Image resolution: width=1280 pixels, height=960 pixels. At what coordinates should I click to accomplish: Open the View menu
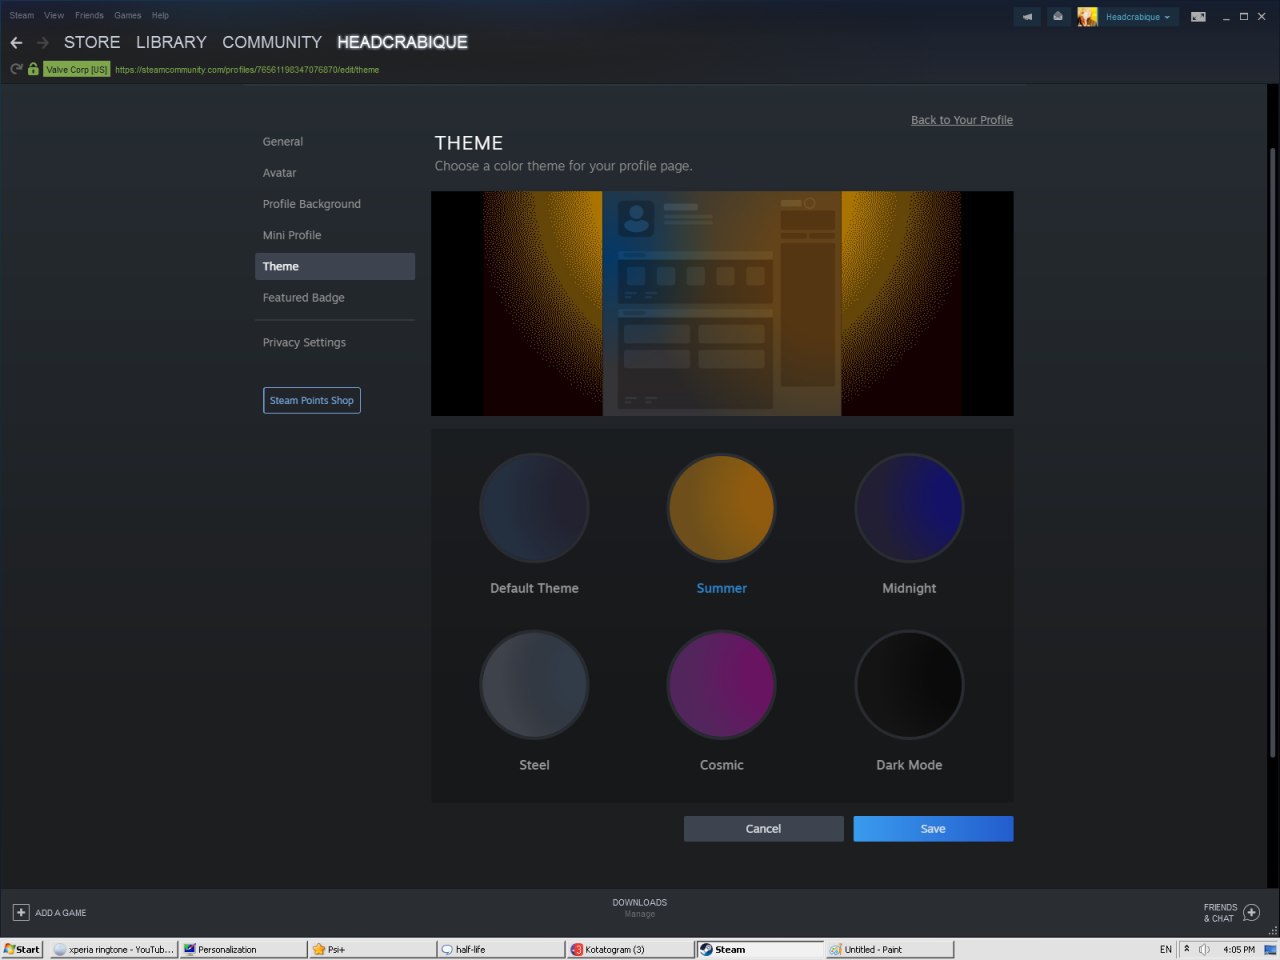54,15
